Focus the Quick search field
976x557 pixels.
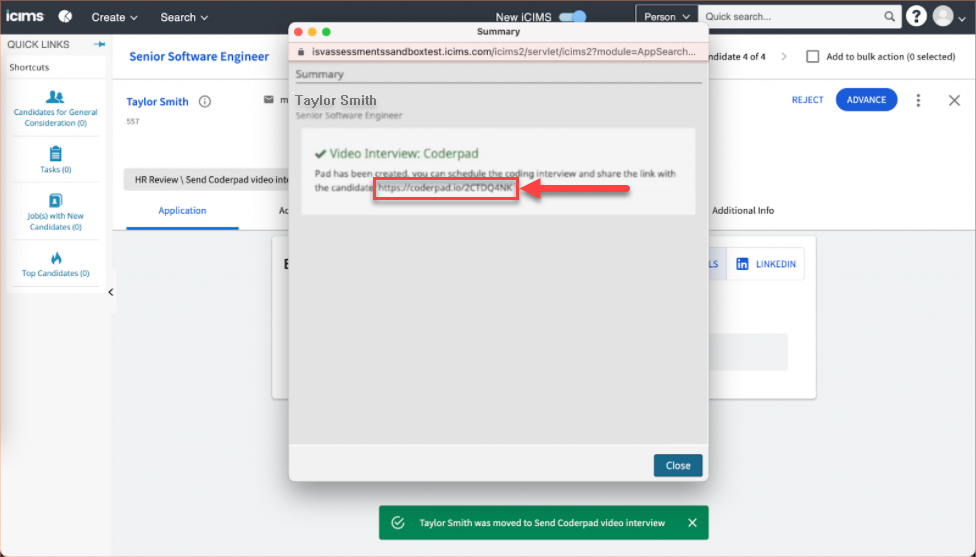click(x=791, y=17)
